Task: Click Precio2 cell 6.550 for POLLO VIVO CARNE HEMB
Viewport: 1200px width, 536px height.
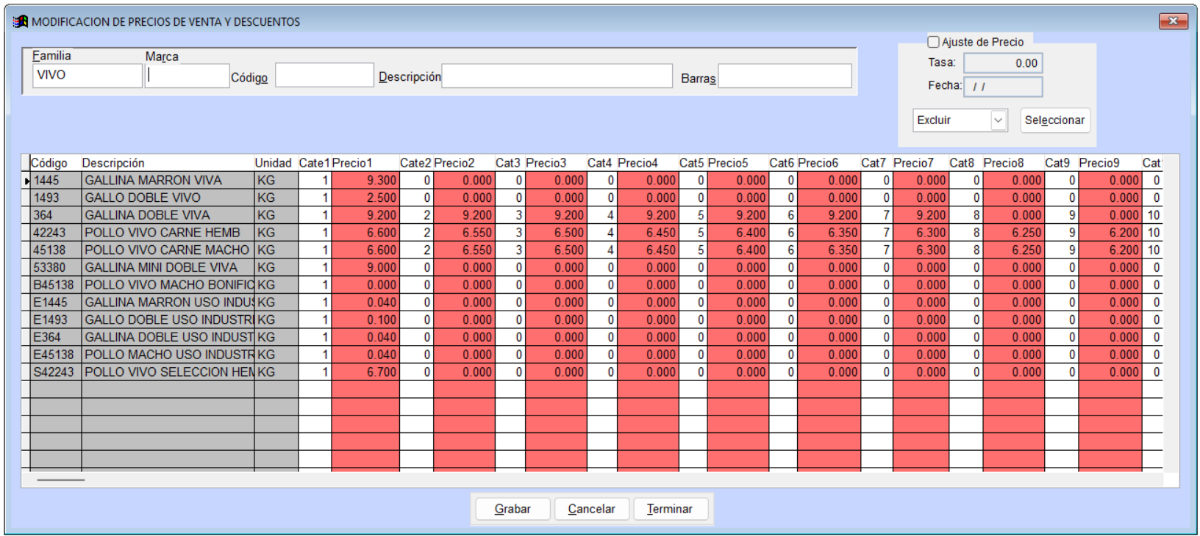Action: click(x=464, y=233)
